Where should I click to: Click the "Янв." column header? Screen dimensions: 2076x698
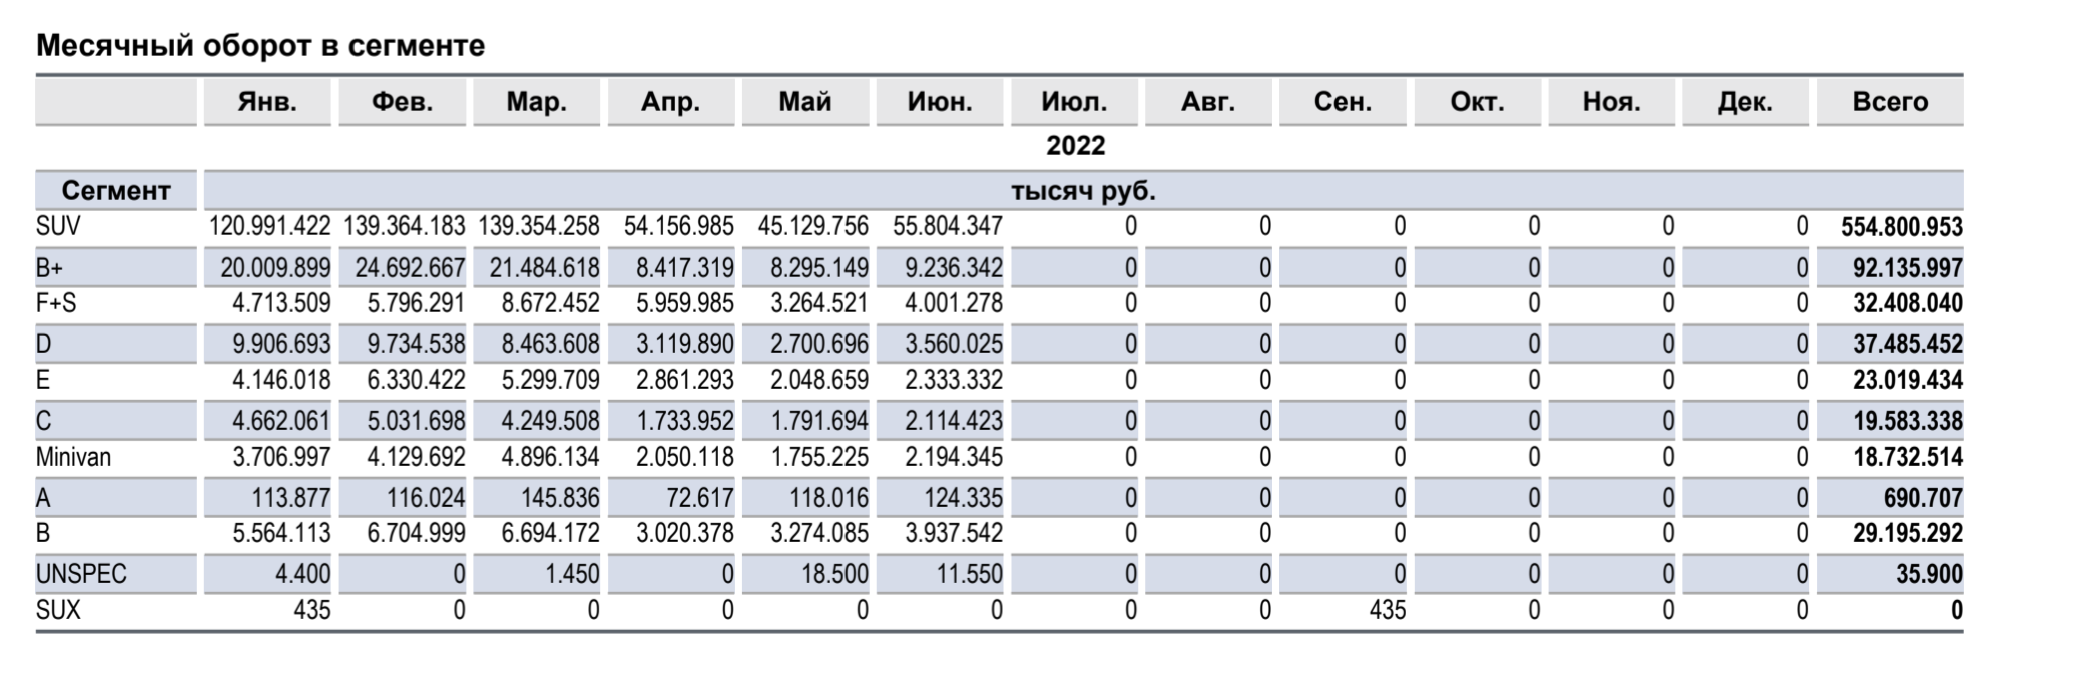point(267,102)
